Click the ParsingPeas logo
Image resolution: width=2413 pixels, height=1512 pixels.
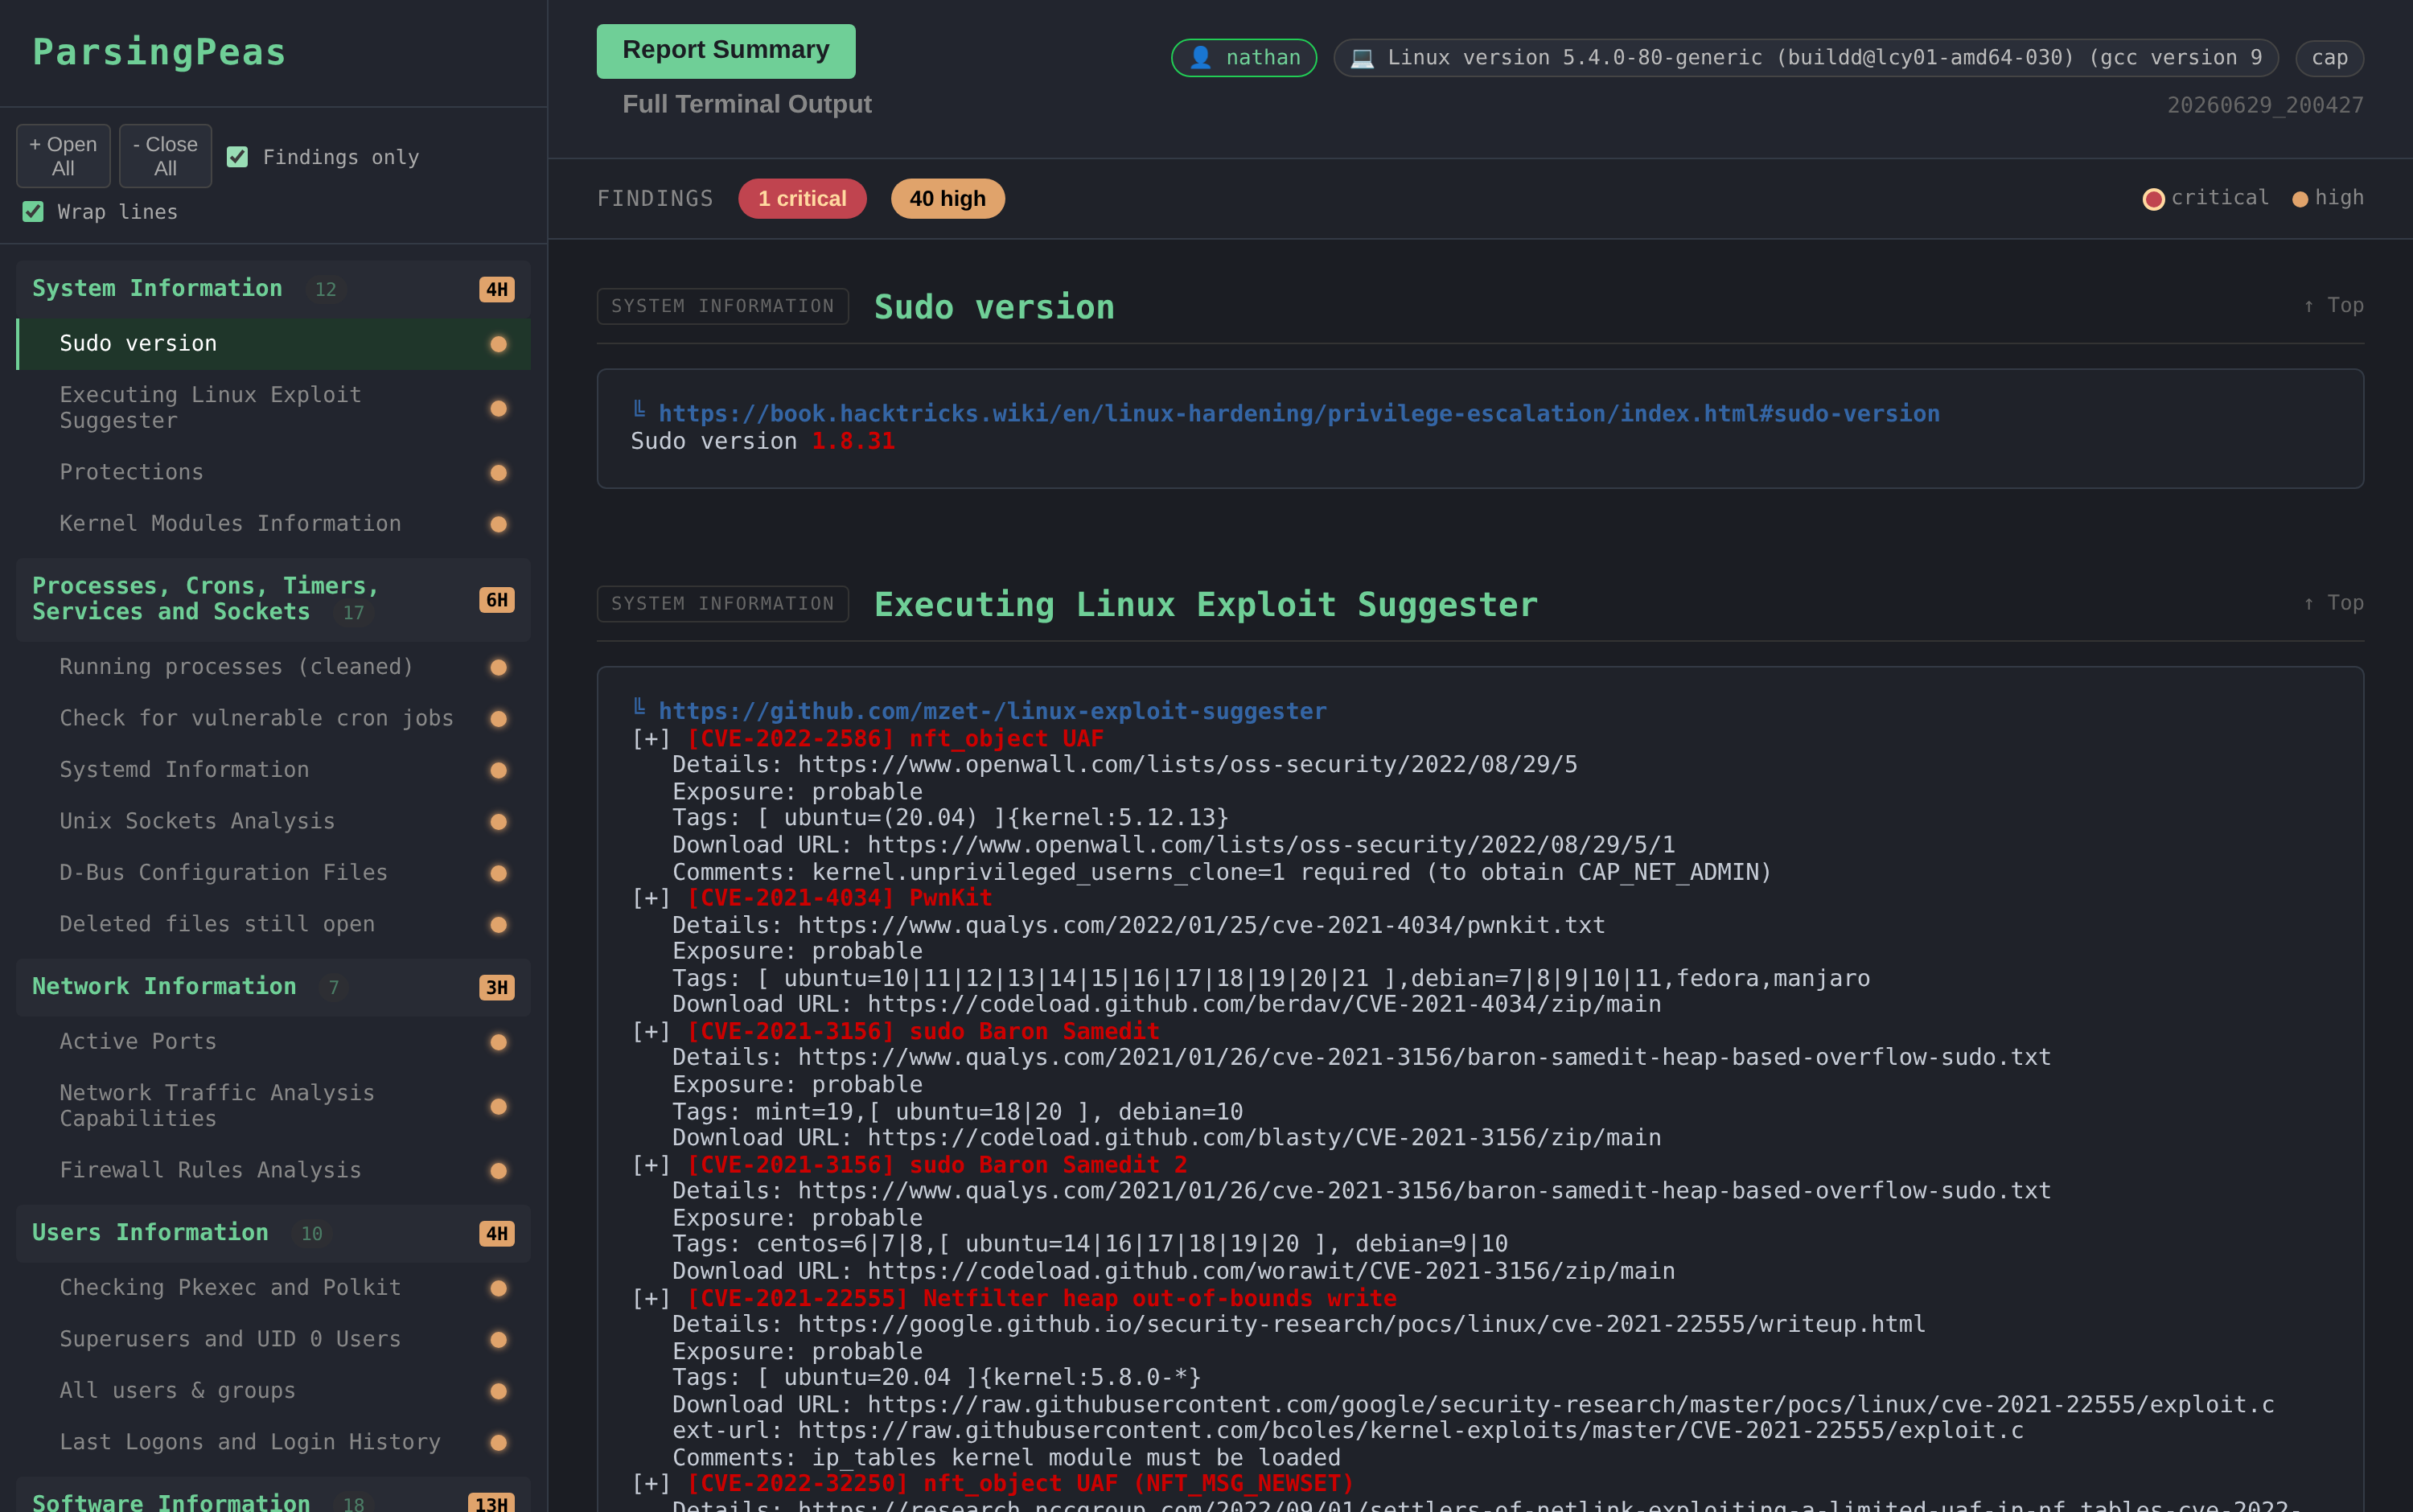pyautogui.click(x=159, y=52)
